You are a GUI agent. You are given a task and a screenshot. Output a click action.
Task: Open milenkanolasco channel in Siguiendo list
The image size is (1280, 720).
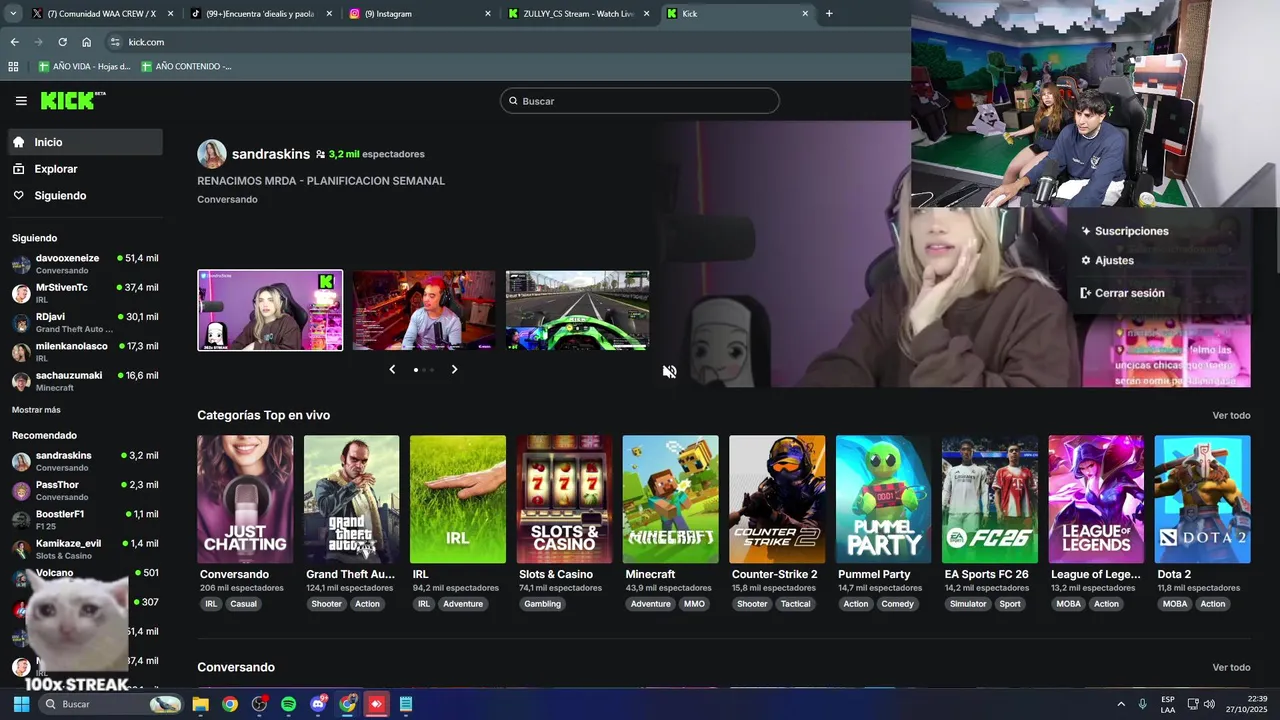[85, 352]
